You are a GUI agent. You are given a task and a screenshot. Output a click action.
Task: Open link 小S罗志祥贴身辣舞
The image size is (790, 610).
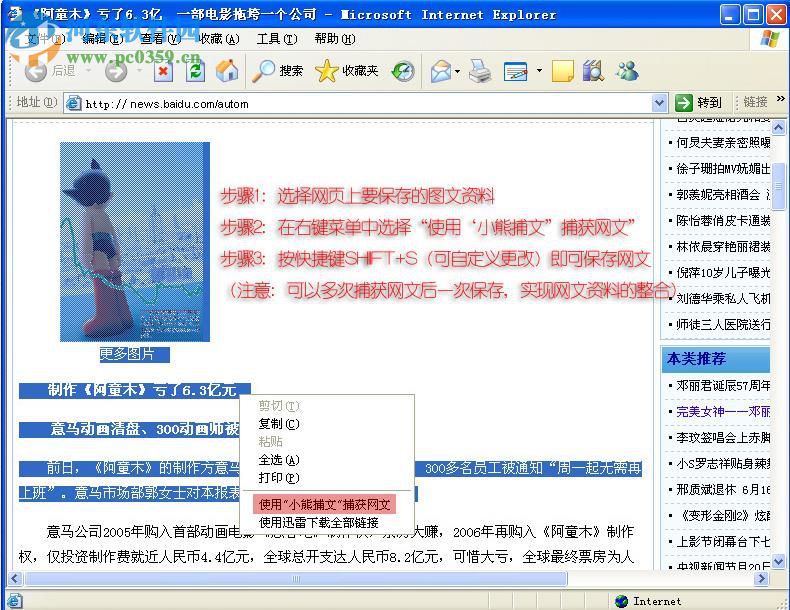tap(723, 463)
